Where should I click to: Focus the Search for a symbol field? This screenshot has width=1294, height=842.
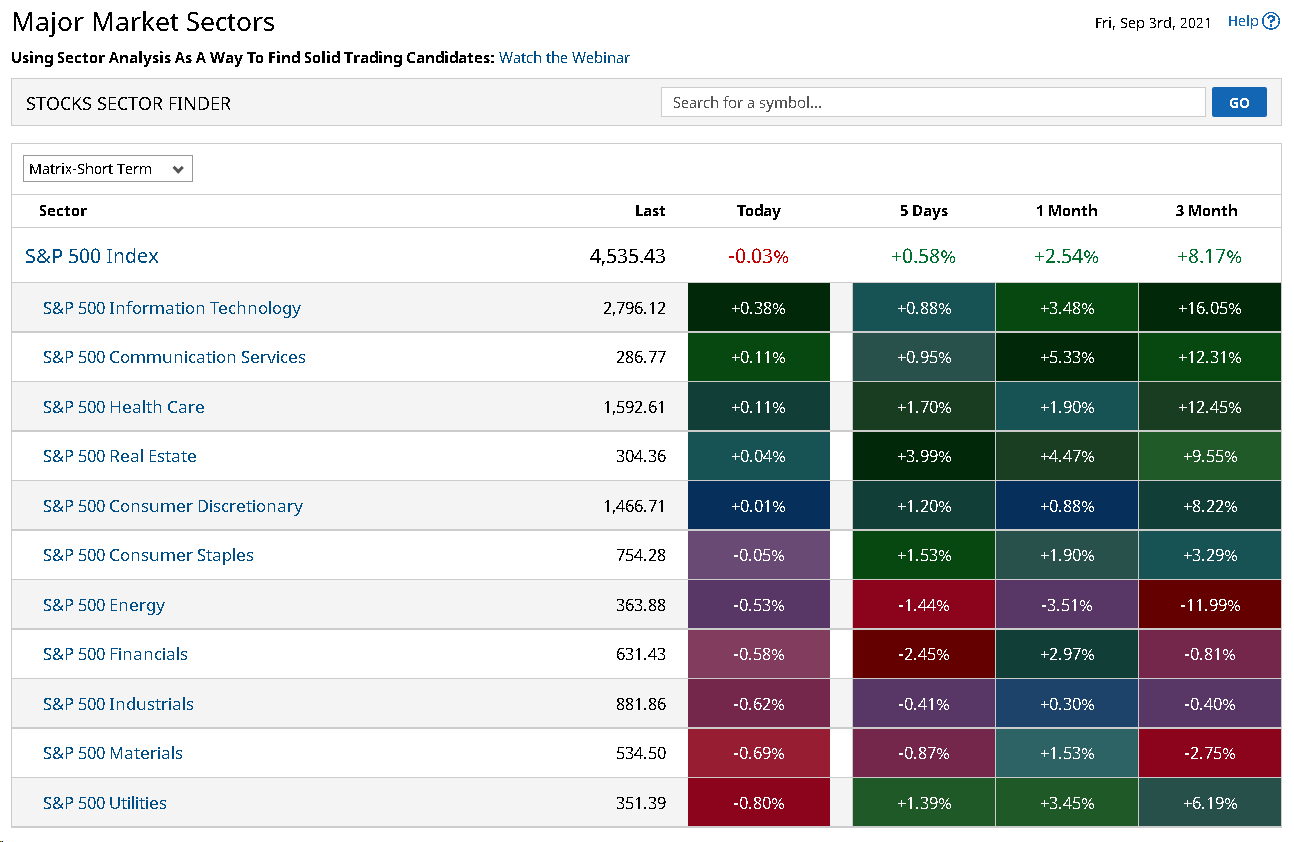pyautogui.click(x=933, y=103)
